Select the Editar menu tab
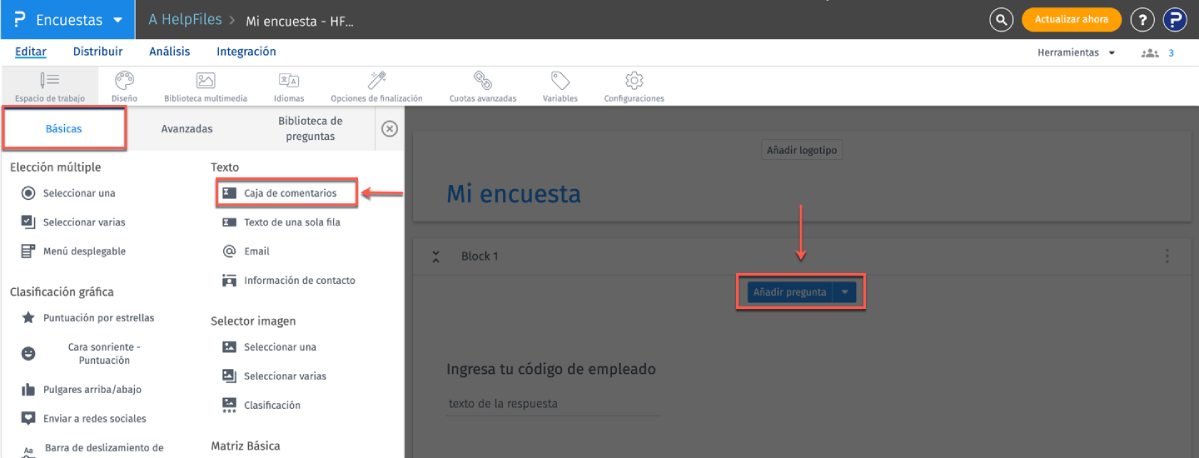 click(x=31, y=52)
